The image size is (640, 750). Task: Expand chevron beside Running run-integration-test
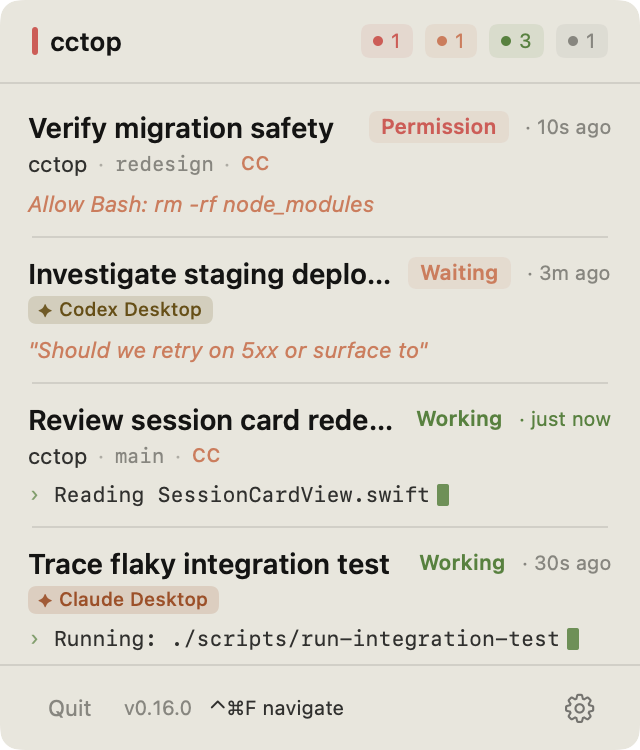pyautogui.click(x=34, y=639)
